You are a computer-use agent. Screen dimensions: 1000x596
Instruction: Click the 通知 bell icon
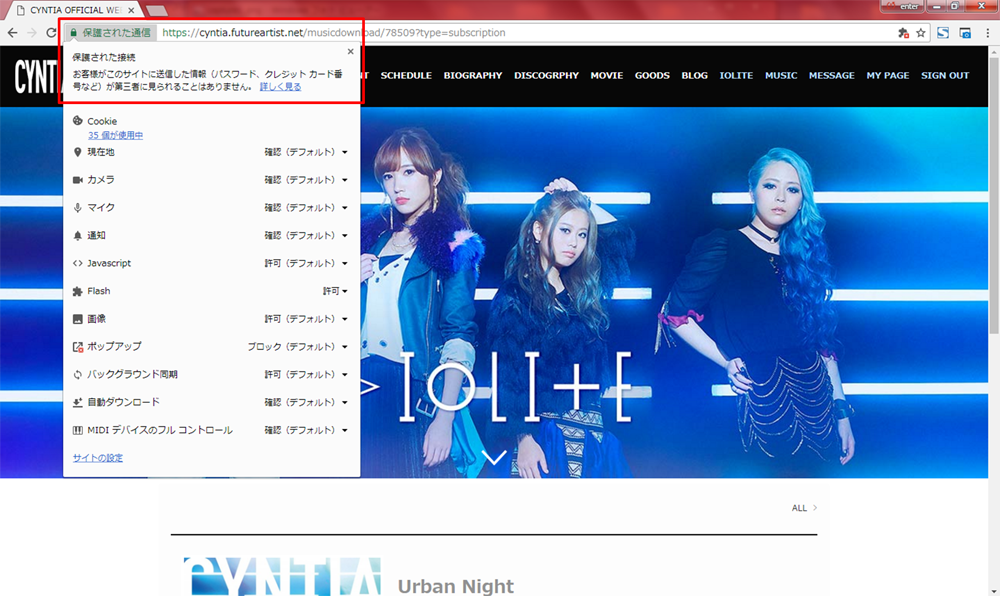78,235
